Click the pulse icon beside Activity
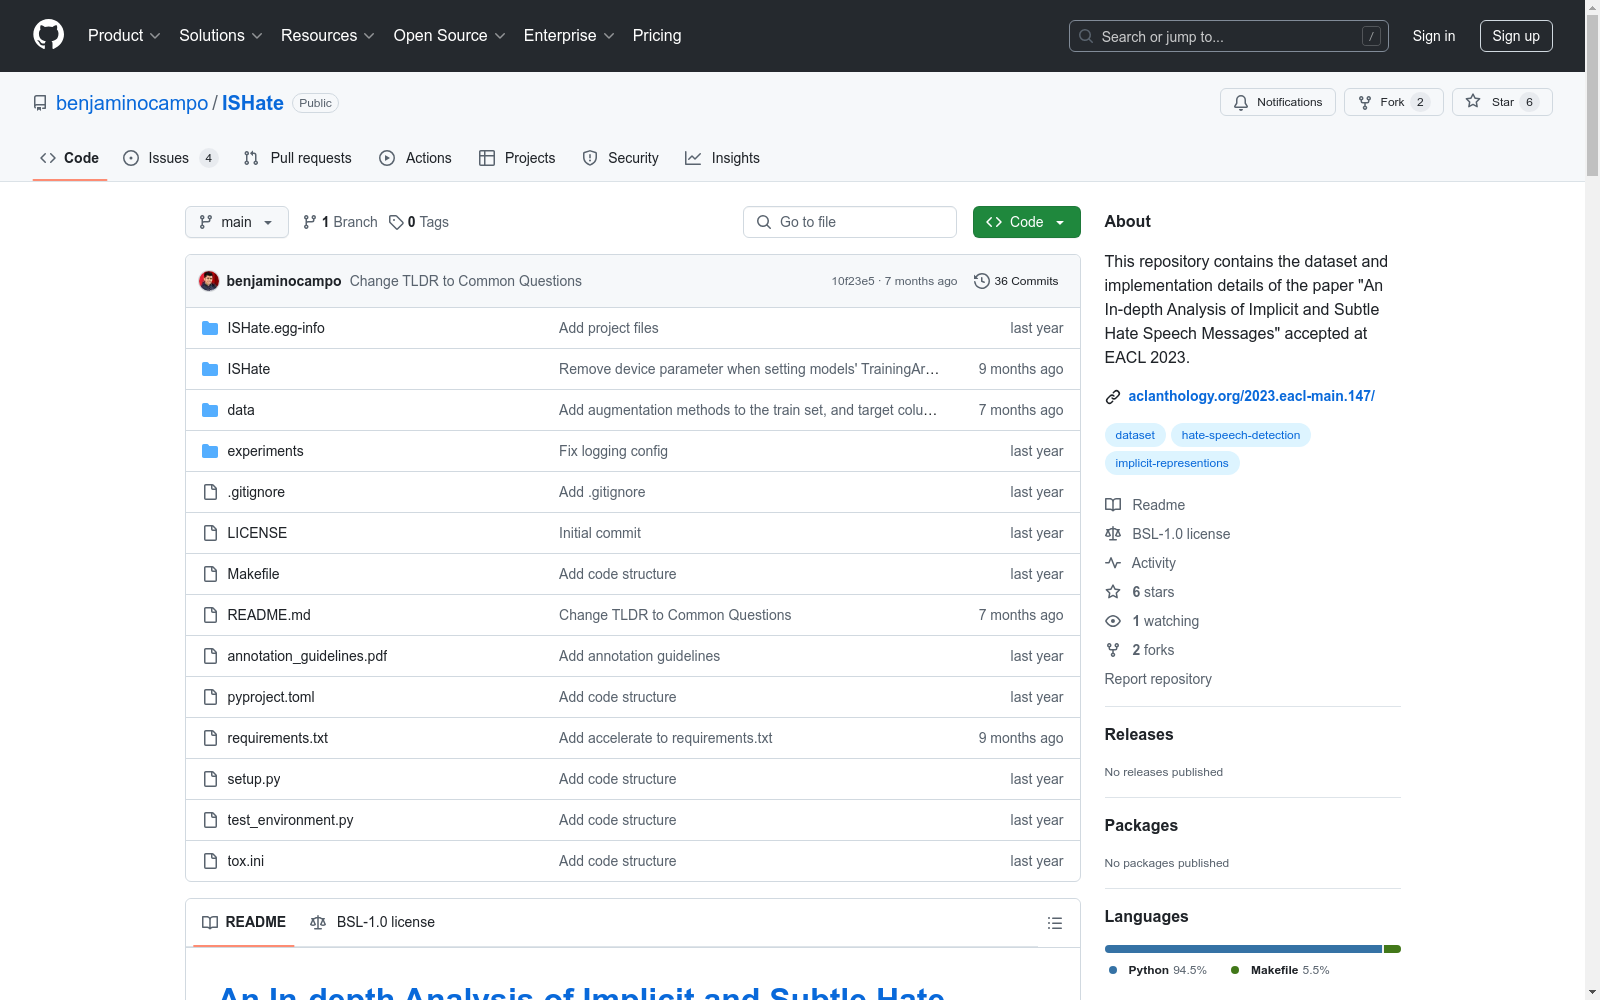1600x1000 pixels. pyautogui.click(x=1113, y=563)
